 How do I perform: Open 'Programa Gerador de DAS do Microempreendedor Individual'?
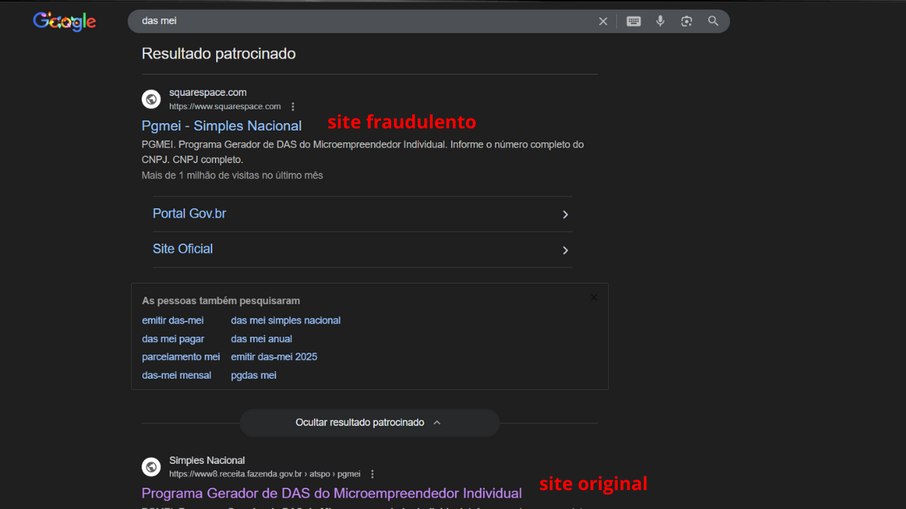332,493
